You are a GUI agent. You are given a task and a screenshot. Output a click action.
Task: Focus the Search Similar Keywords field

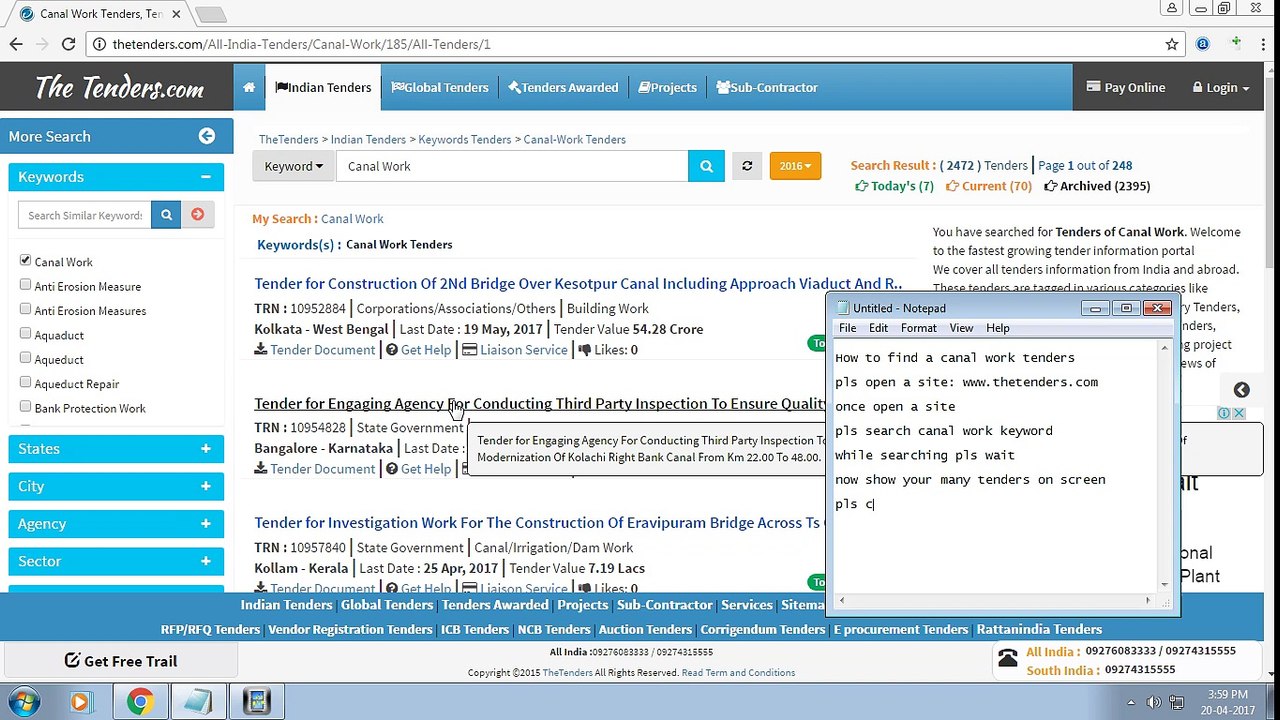pos(85,214)
